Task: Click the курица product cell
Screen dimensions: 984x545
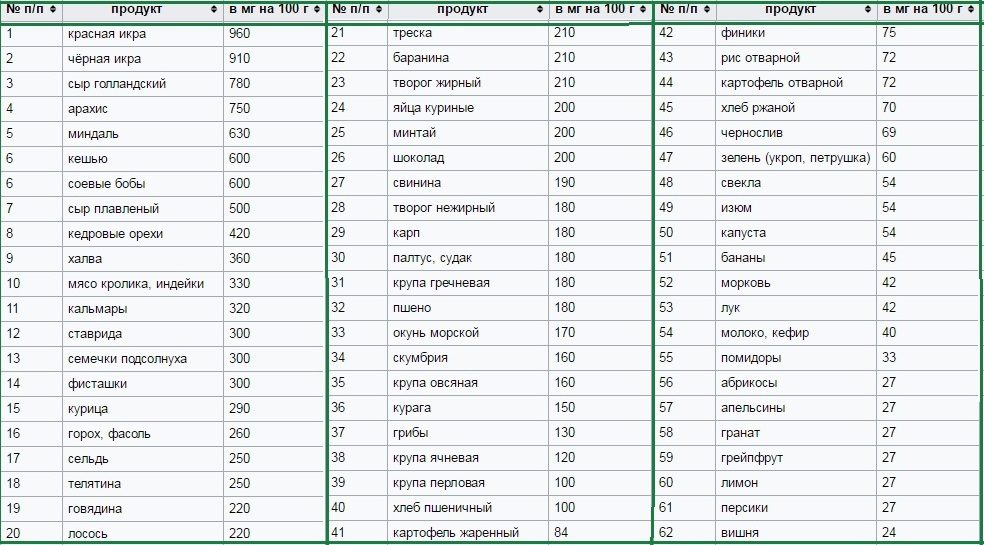Action: click(143, 409)
